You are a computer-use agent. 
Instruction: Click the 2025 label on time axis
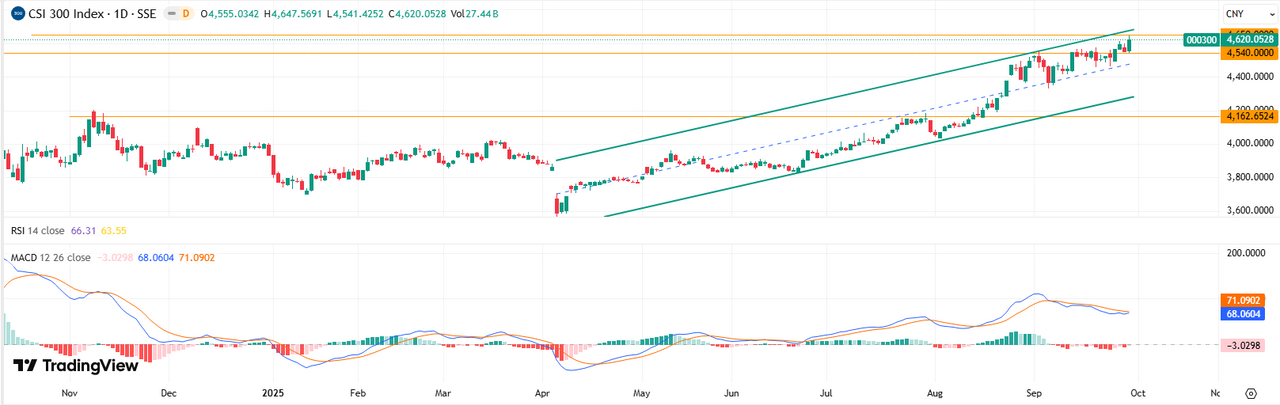[274, 394]
